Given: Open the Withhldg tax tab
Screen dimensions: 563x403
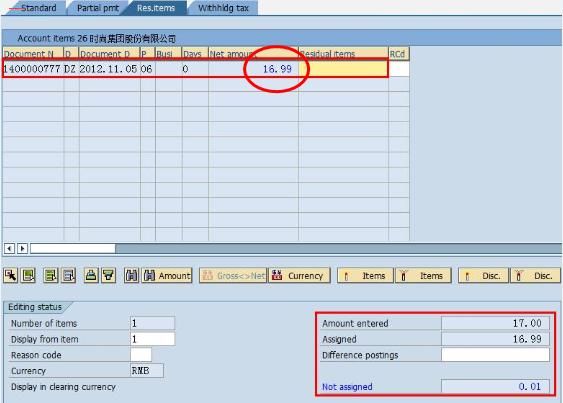Looking at the screenshot, I should (223, 8).
